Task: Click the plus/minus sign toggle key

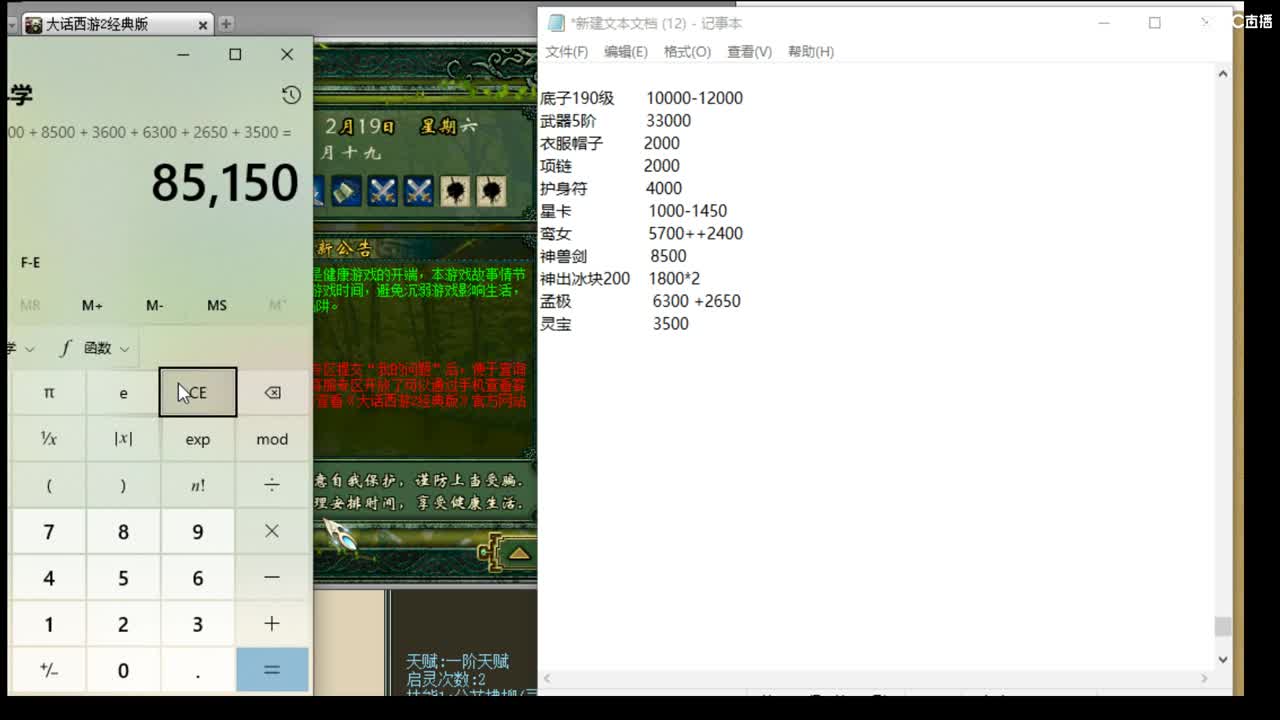Action: (49, 669)
